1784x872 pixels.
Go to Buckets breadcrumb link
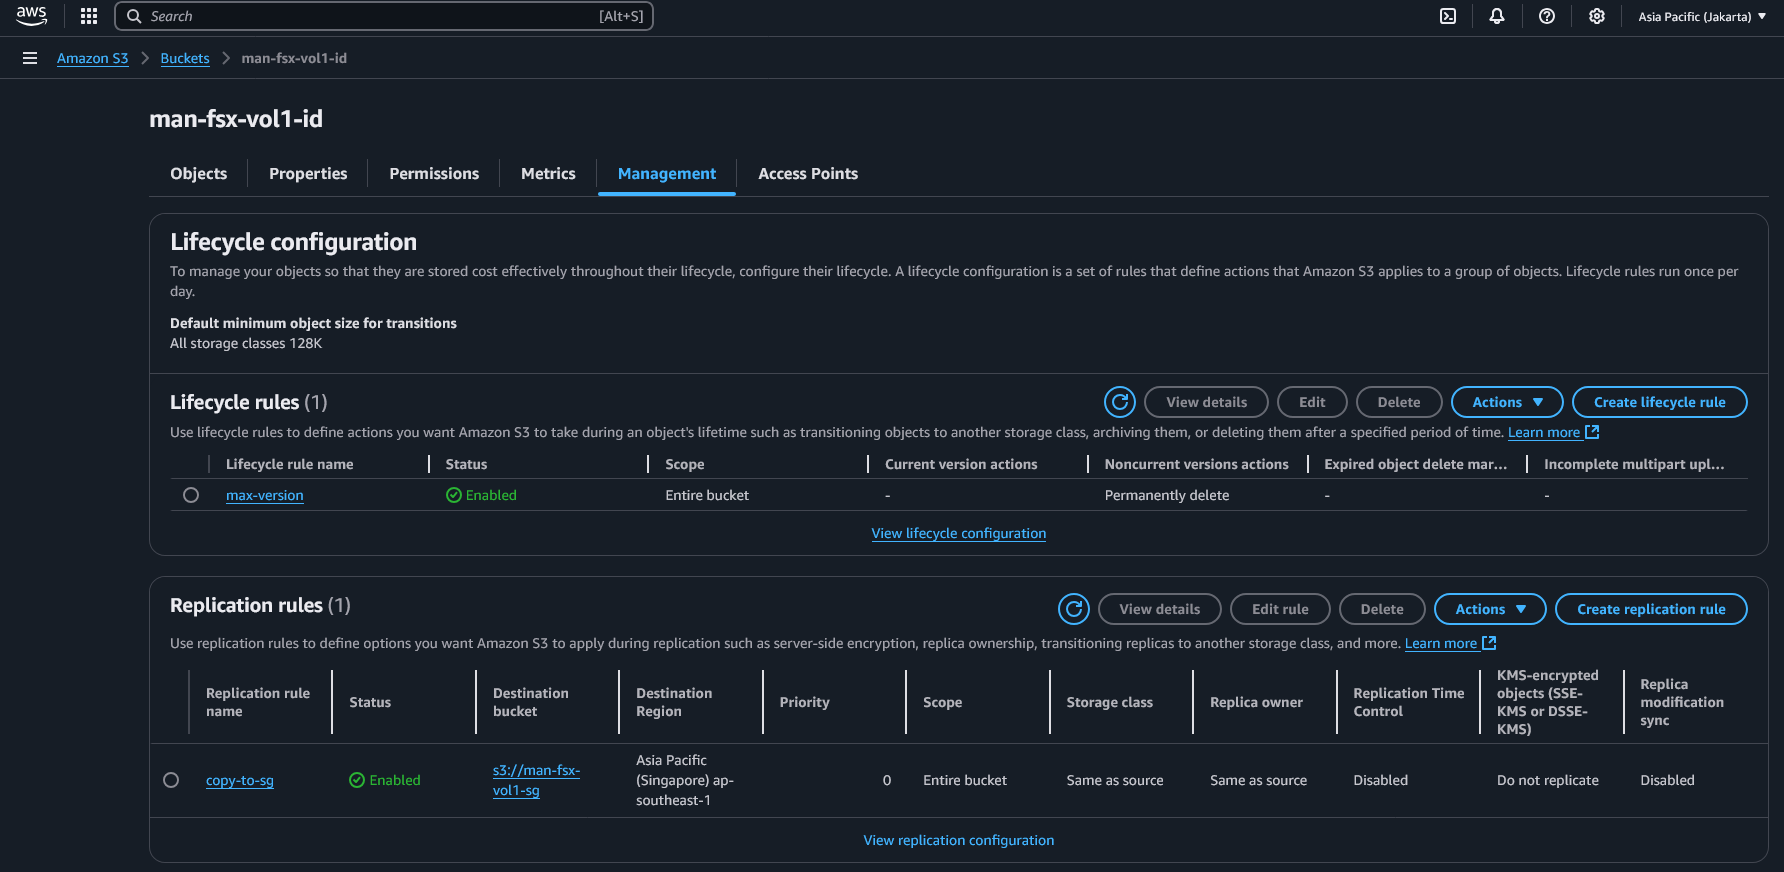pyautogui.click(x=185, y=58)
